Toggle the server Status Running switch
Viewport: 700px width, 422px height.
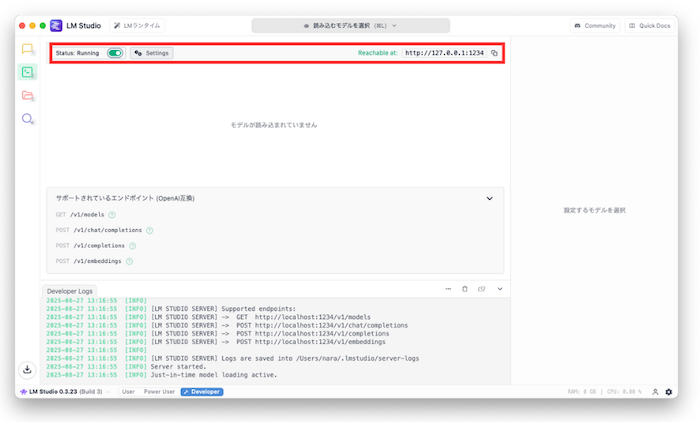coord(115,53)
